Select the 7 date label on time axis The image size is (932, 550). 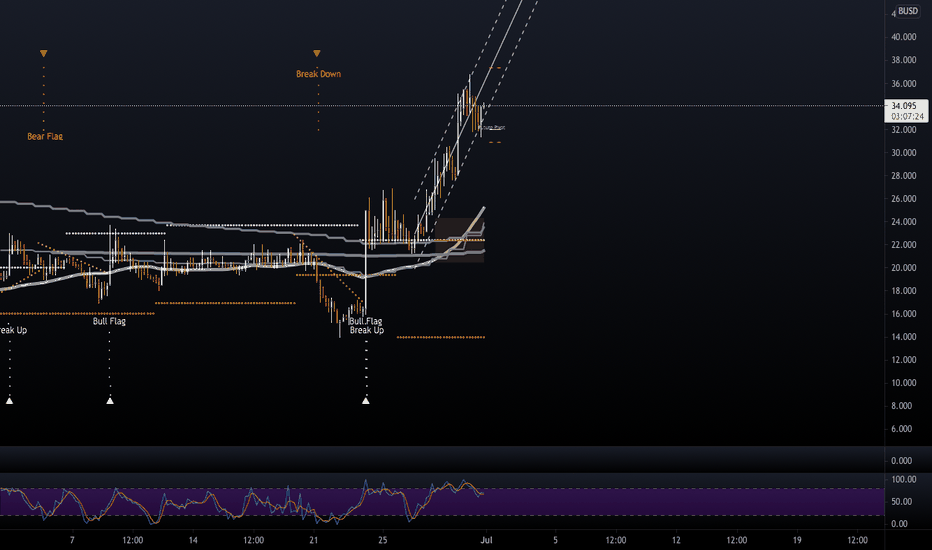pos(73,540)
